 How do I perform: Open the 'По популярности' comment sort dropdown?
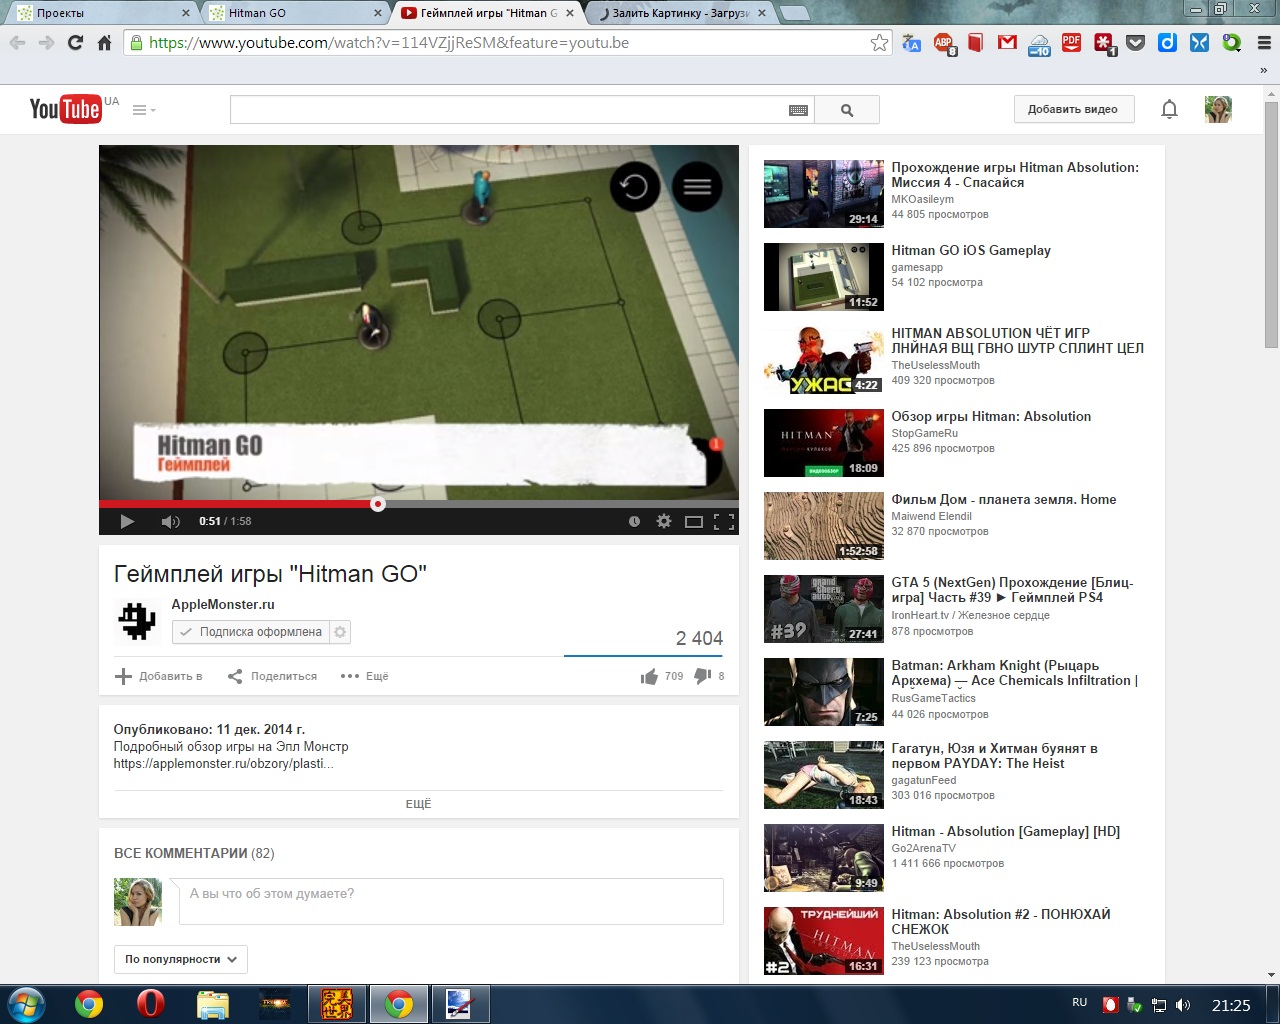pos(181,959)
